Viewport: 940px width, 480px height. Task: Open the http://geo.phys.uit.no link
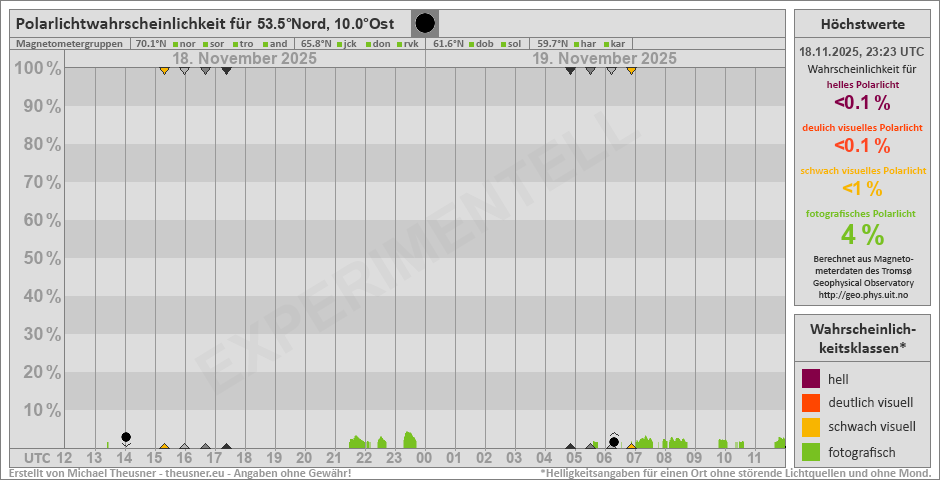click(x=863, y=294)
